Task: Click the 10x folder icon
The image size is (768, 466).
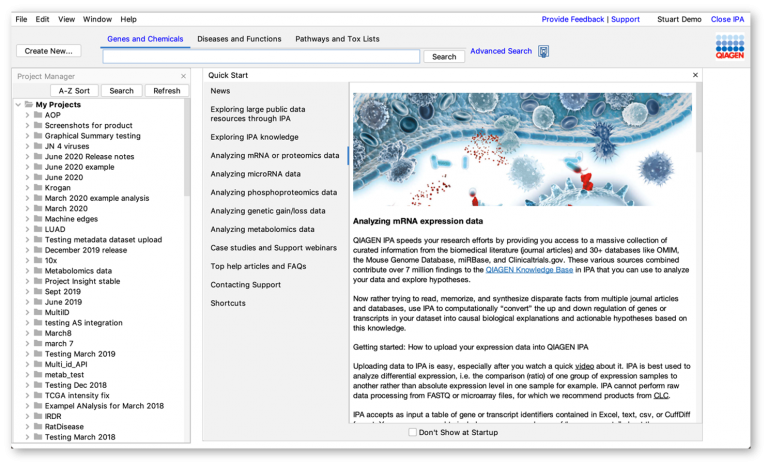Action: pos(38,260)
